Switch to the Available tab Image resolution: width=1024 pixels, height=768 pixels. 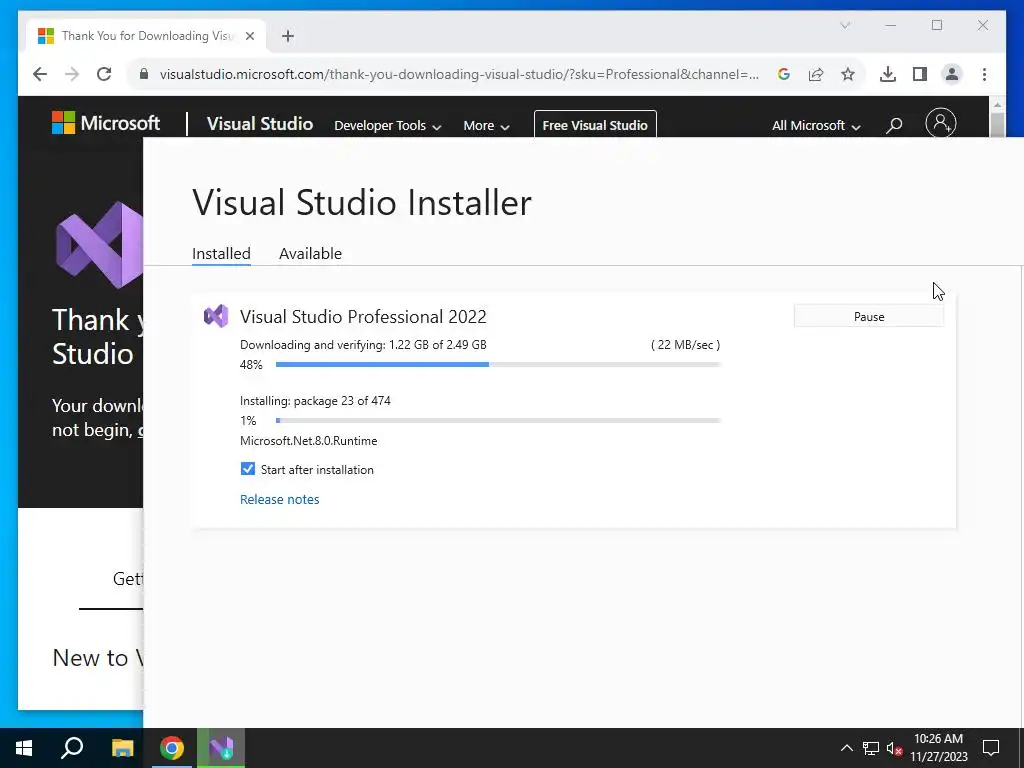tap(310, 253)
